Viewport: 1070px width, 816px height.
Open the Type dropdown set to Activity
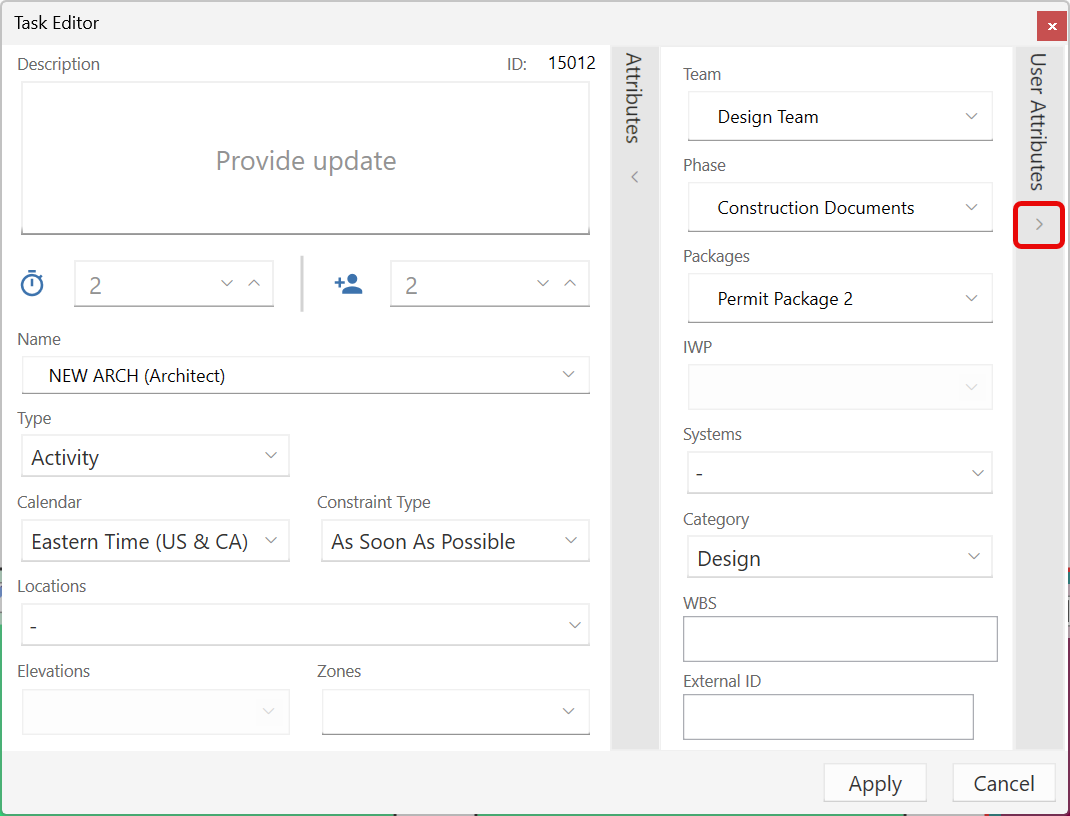[156, 456]
